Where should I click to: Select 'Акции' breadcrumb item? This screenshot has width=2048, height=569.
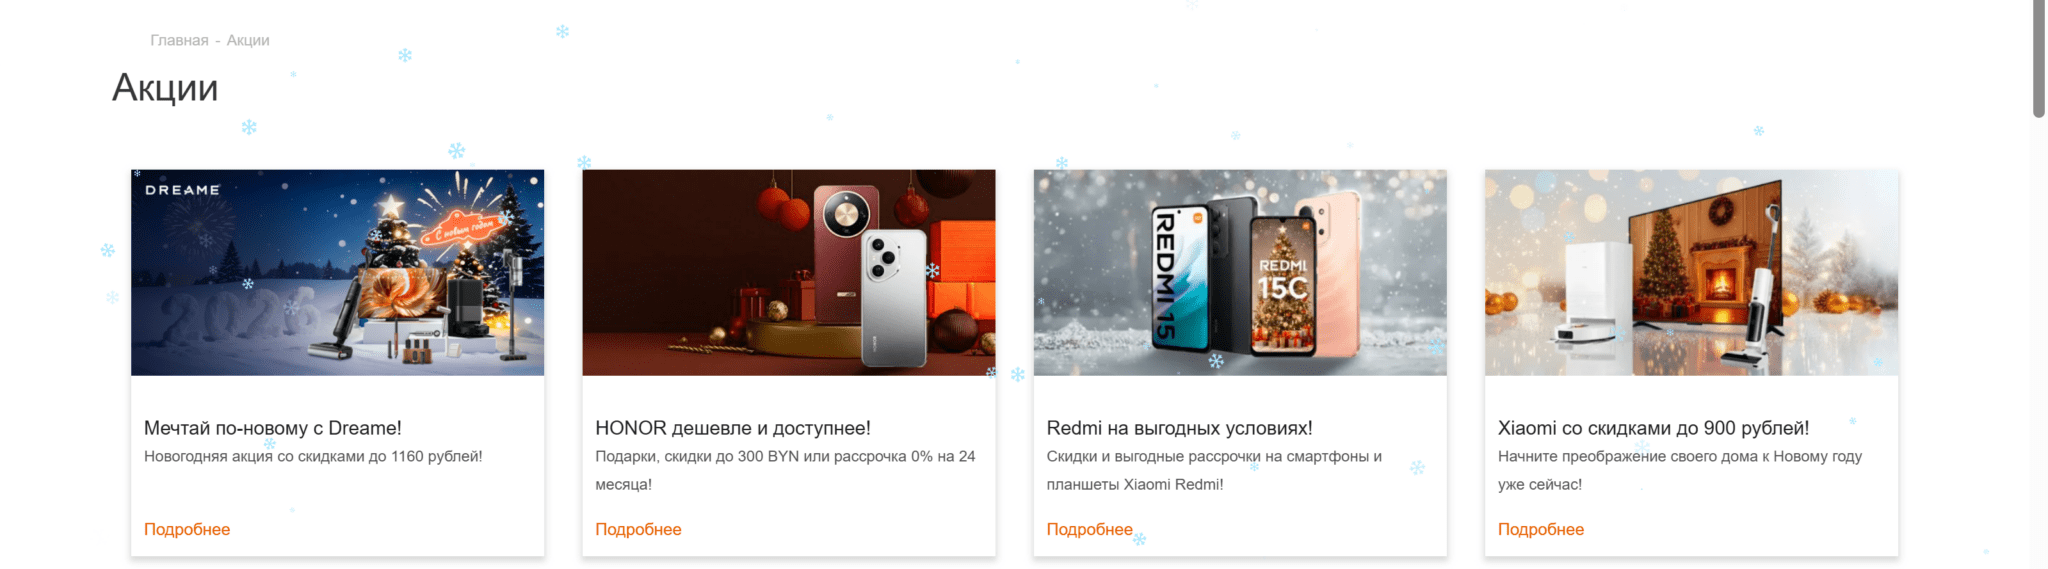(x=248, y=40)
